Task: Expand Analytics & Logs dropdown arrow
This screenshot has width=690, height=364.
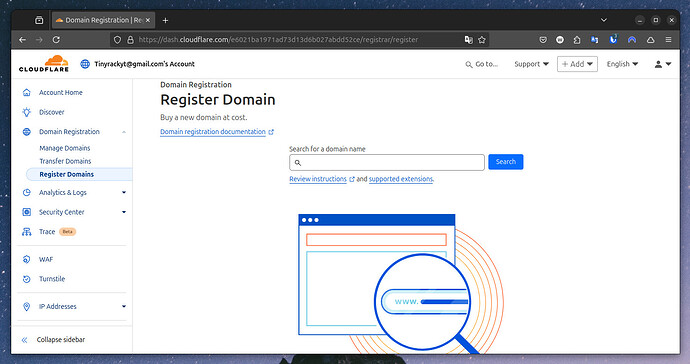Action: (x=124, y=192)
